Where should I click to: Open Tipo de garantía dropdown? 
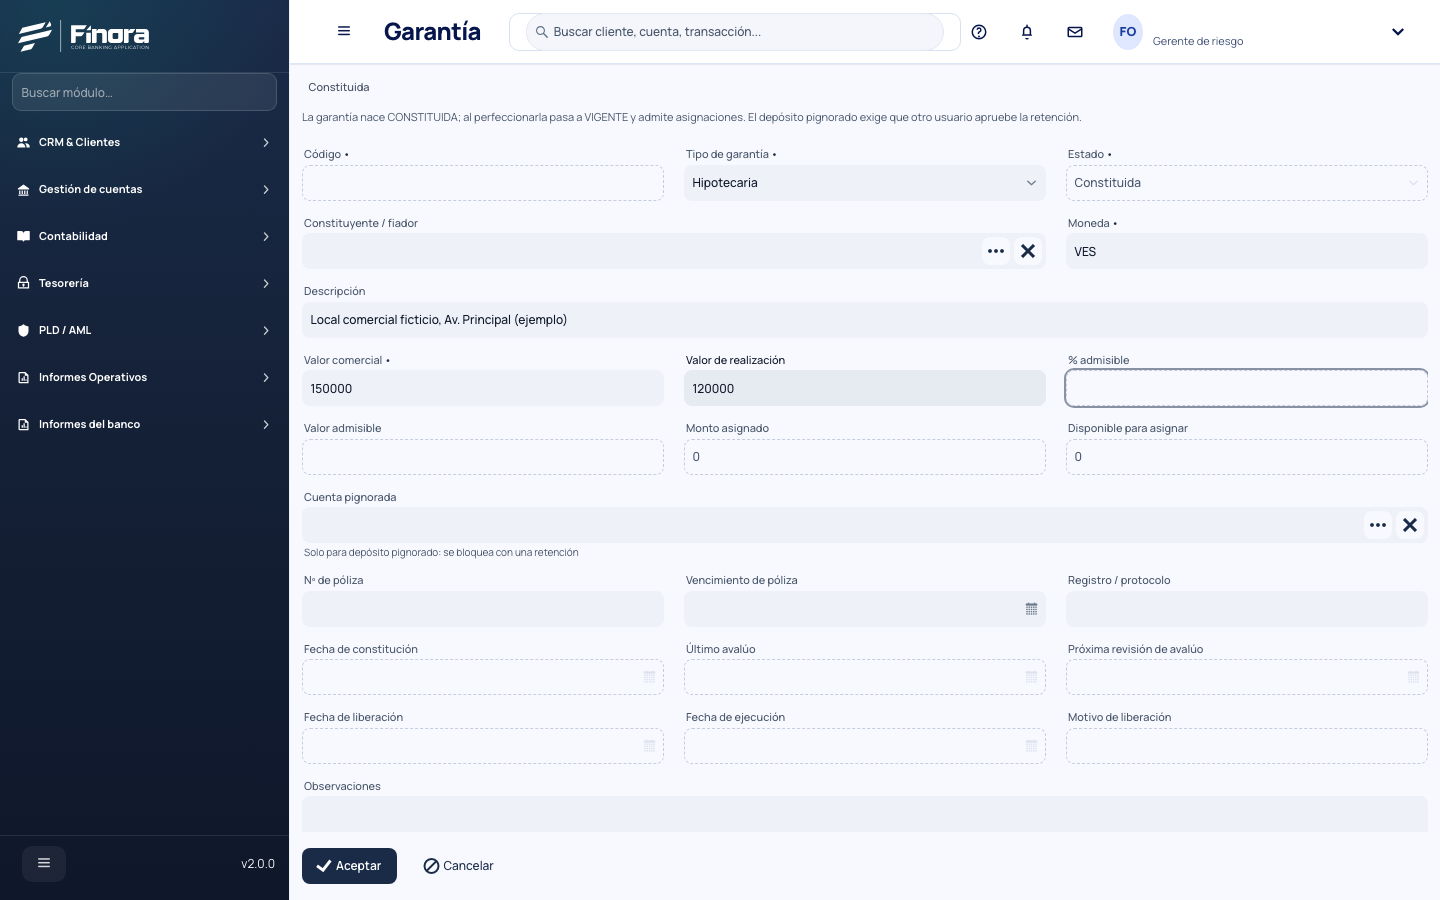[x=865, y=183]
